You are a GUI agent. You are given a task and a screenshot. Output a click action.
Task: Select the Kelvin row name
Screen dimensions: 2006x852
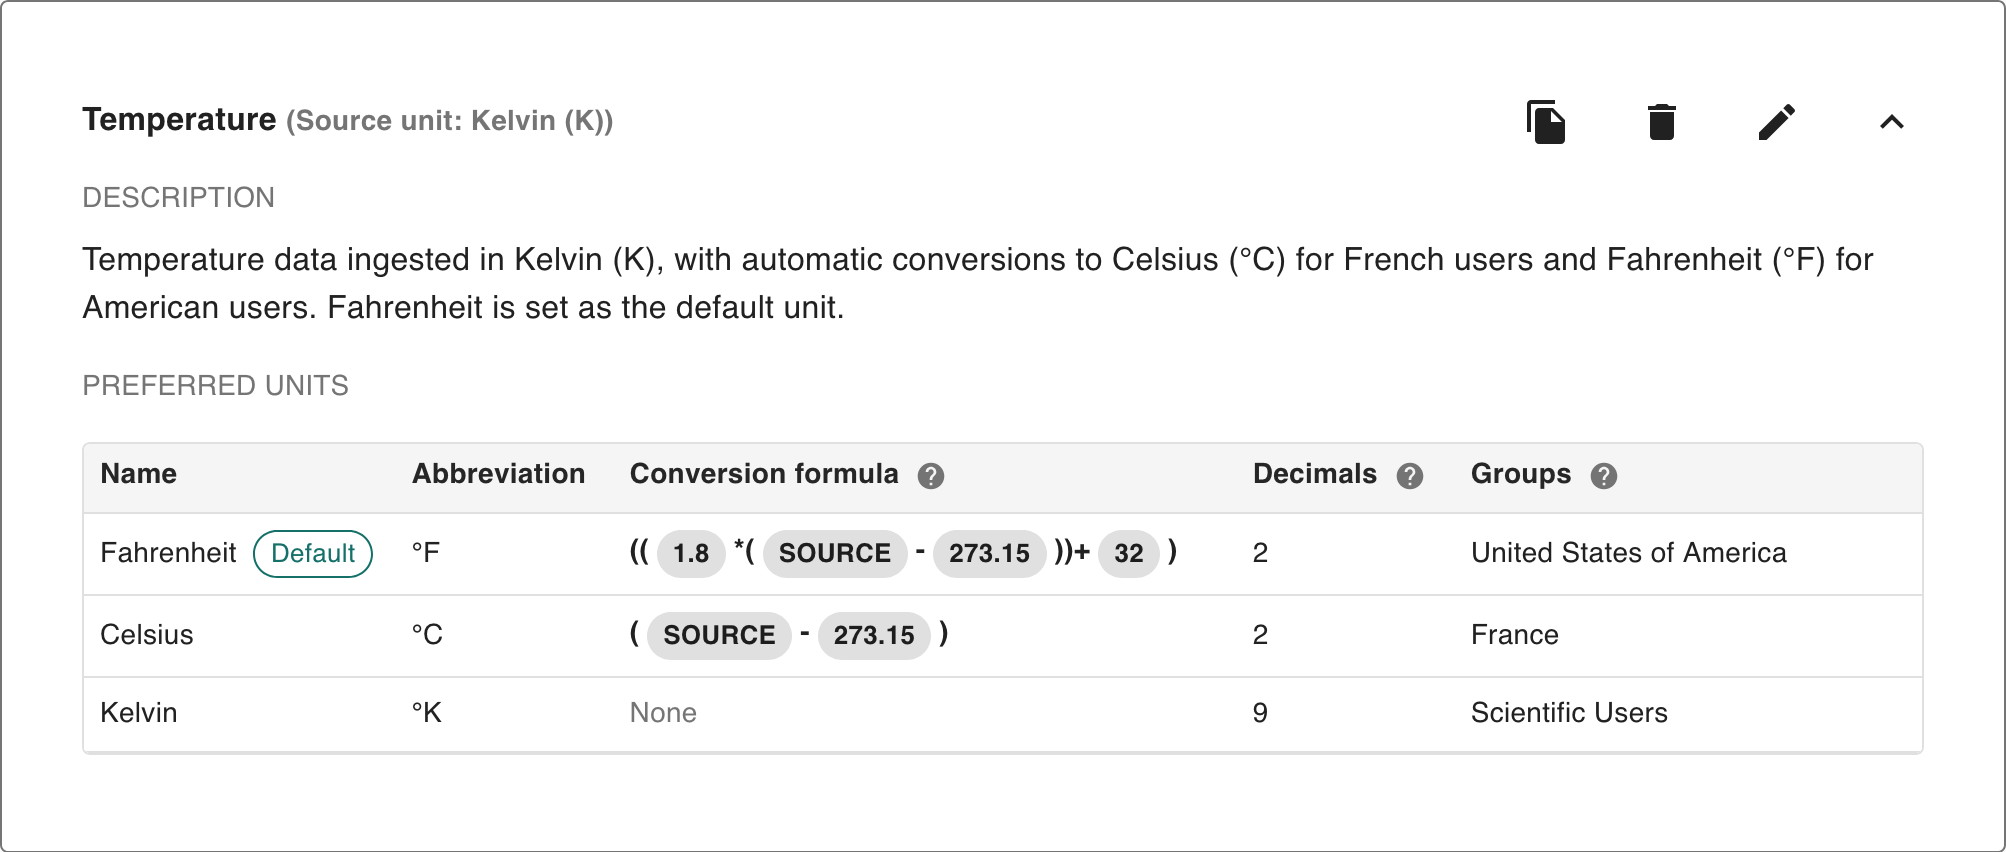point(139,713)
